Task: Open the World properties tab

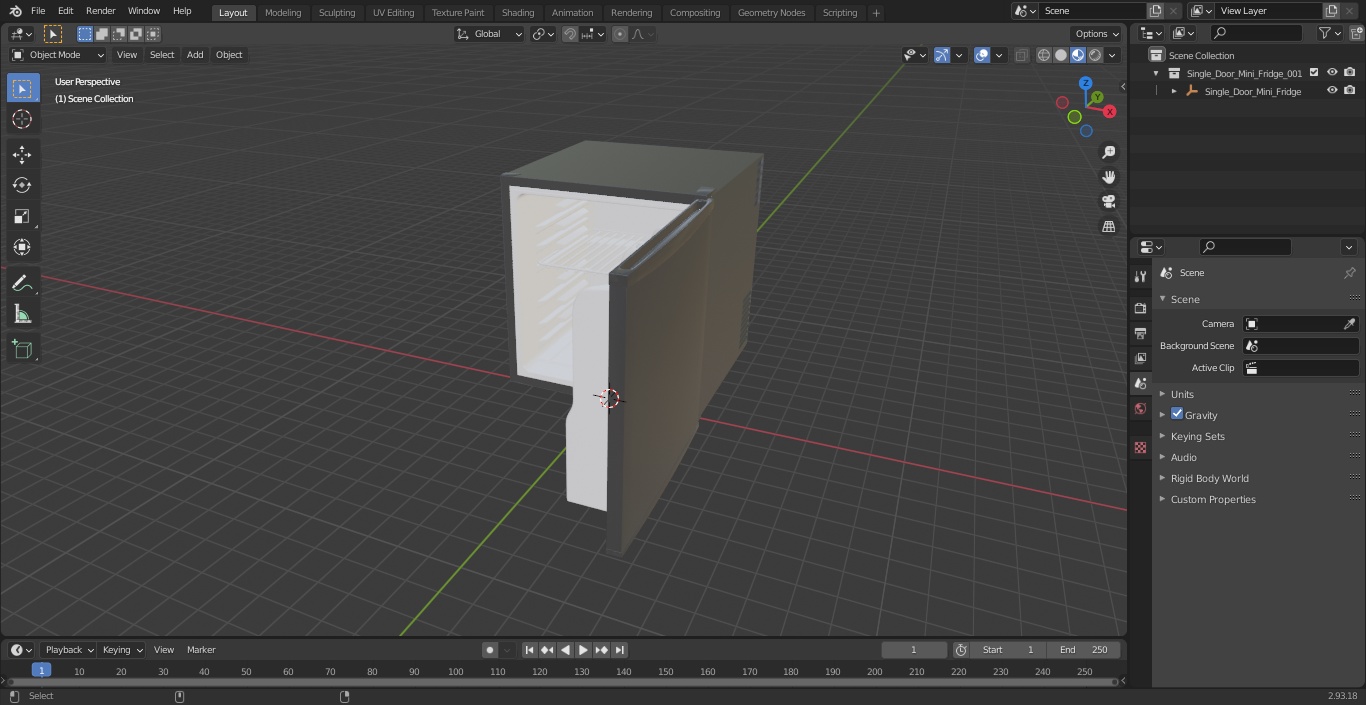Action: 1140,408
